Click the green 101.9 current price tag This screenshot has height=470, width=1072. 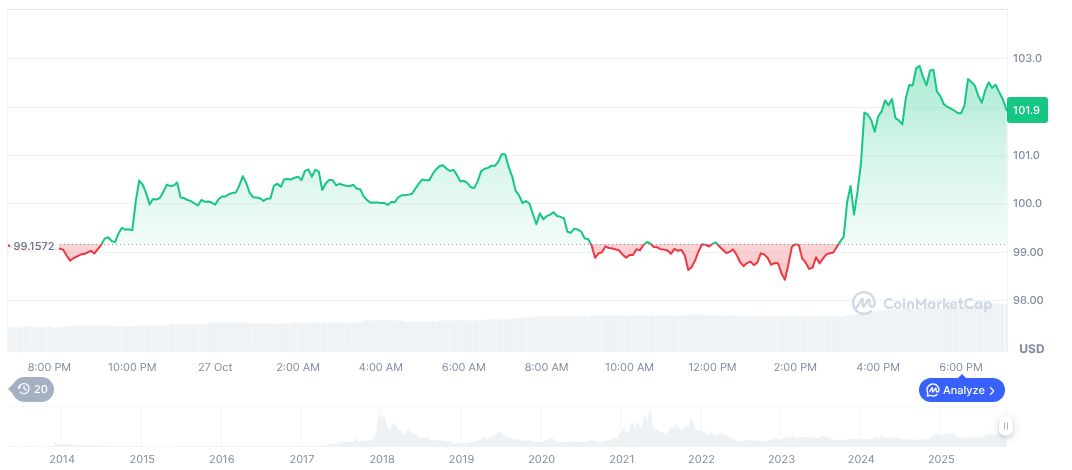pos(1027,110)
